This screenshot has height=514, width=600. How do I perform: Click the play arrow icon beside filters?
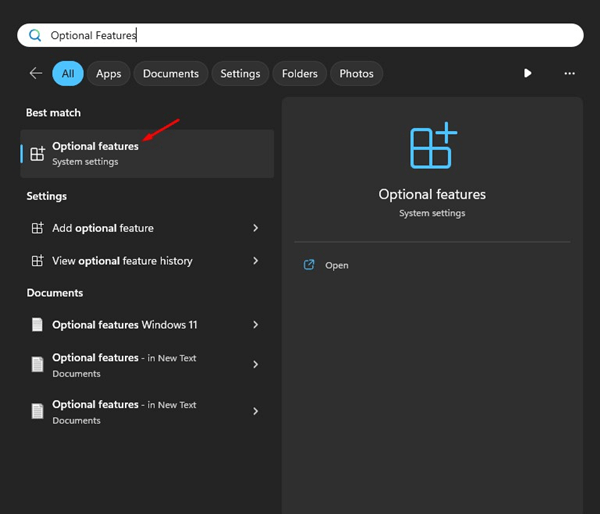[x=528, y=73]
